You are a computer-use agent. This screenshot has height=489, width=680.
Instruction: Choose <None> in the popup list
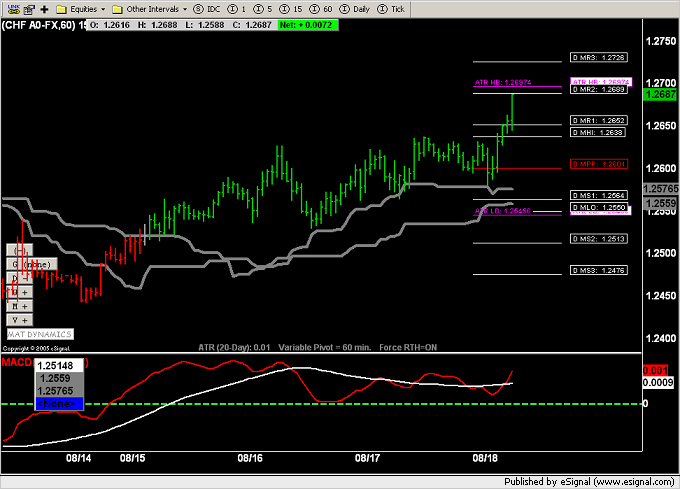pos(59,404)
